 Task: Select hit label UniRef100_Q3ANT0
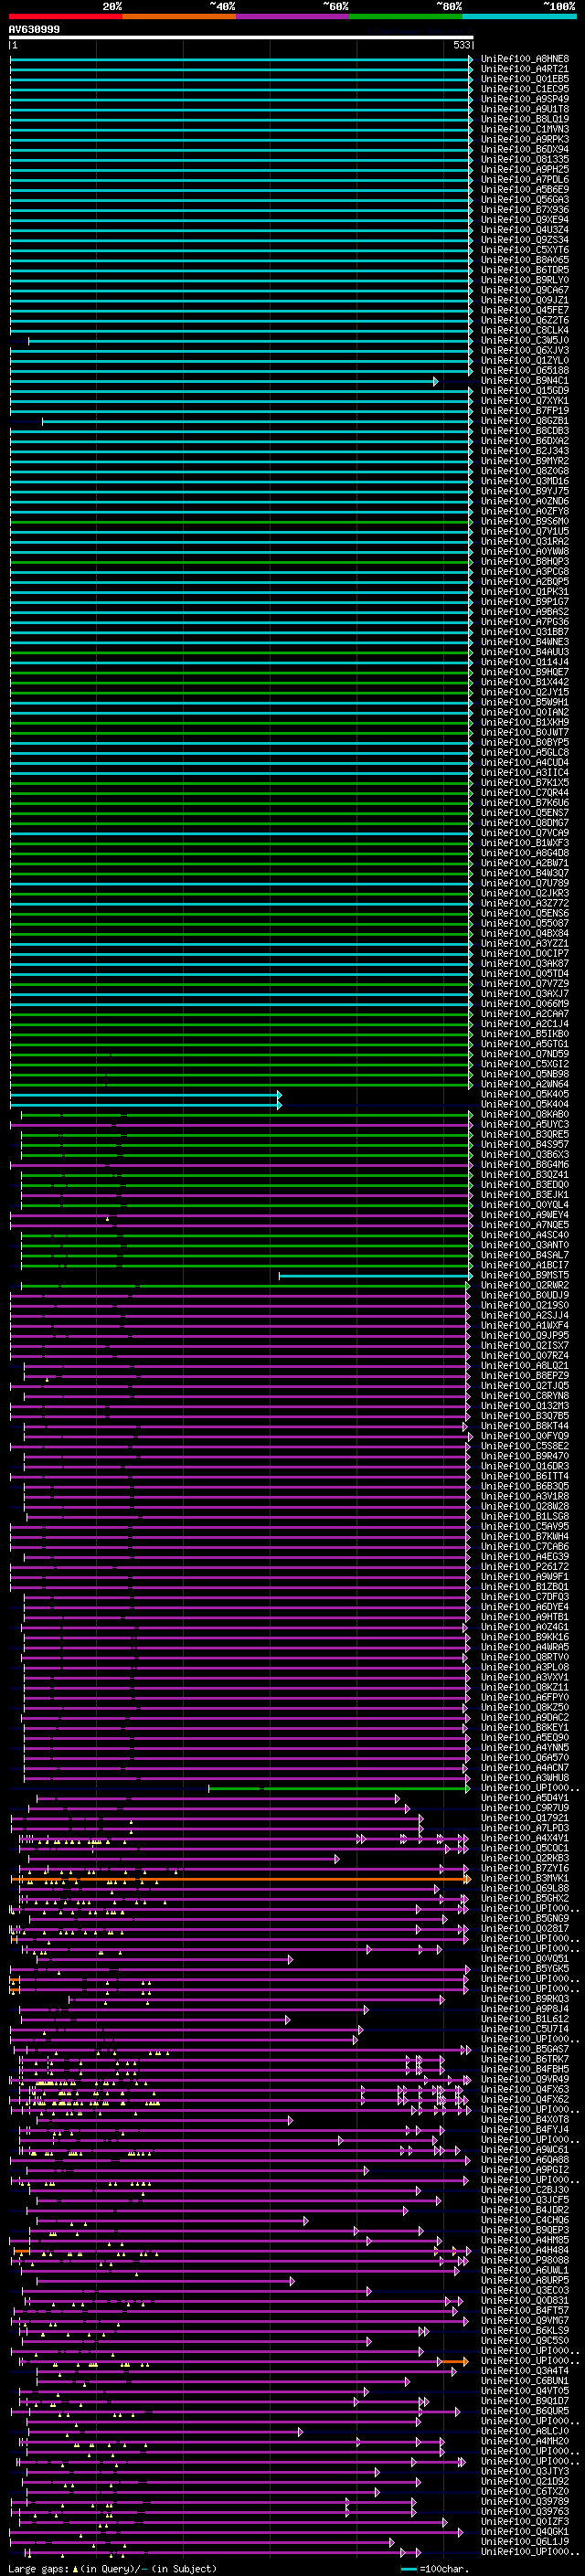[x=525, y=1245]
